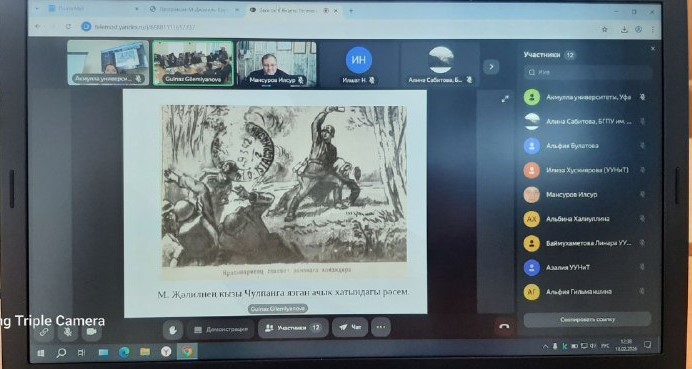
Task: Select Gulnaz Gilemiyanova video thumbnail
Action: pos(193,63)
